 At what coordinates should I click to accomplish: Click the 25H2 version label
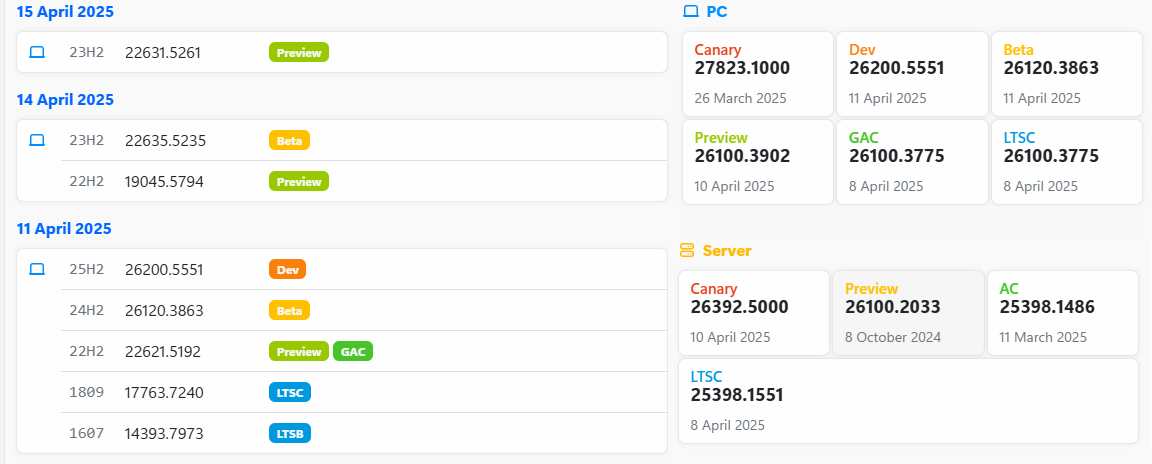tap(87, 269)
